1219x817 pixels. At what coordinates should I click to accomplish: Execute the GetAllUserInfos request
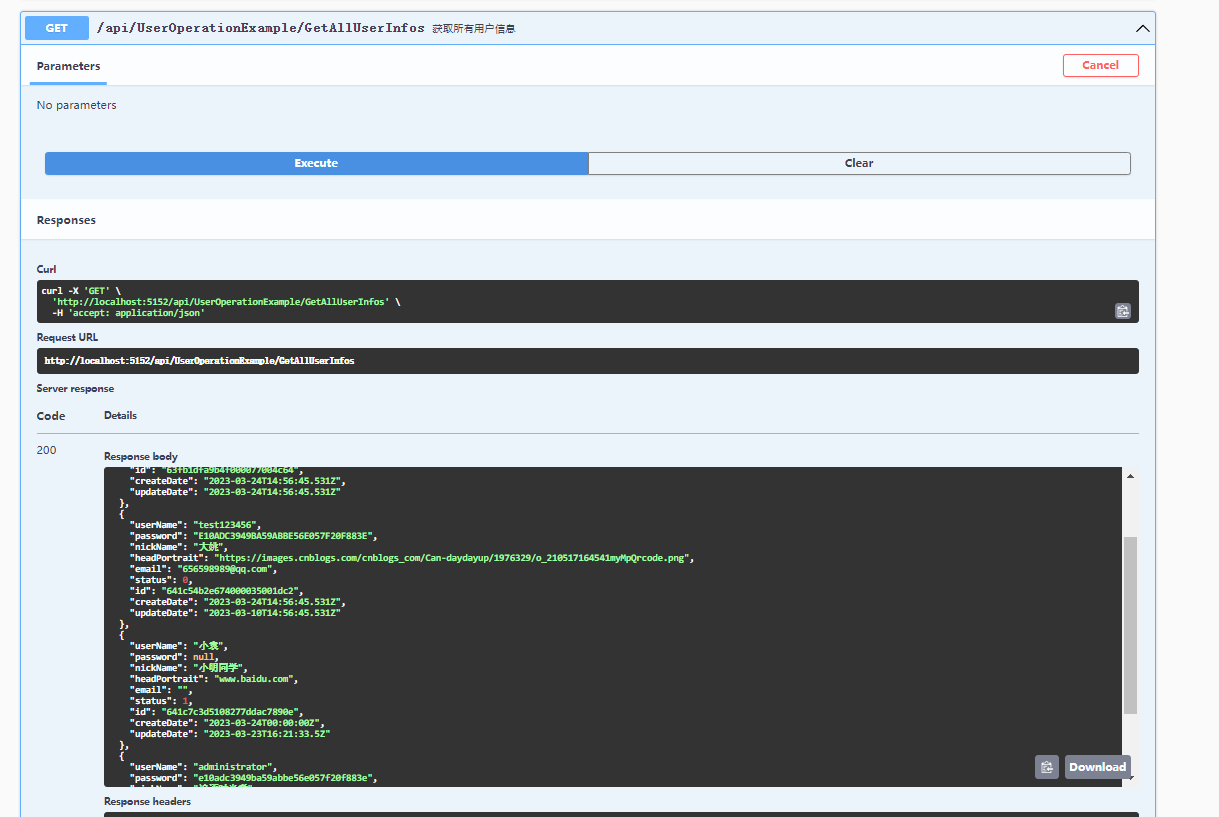pyautogui.click(x=315, y=163)
